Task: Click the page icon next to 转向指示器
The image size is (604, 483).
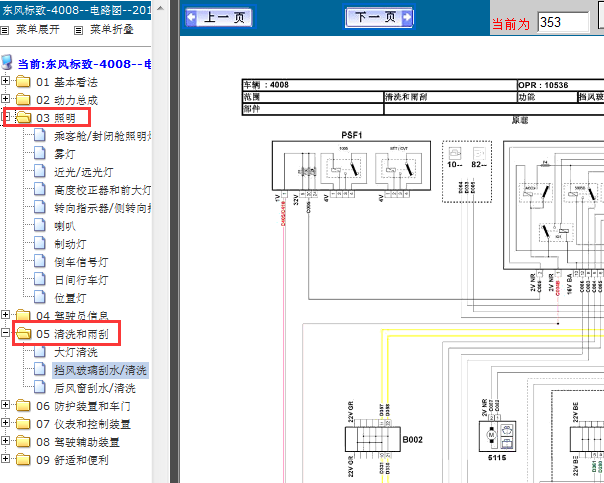Action: [40, 207]
